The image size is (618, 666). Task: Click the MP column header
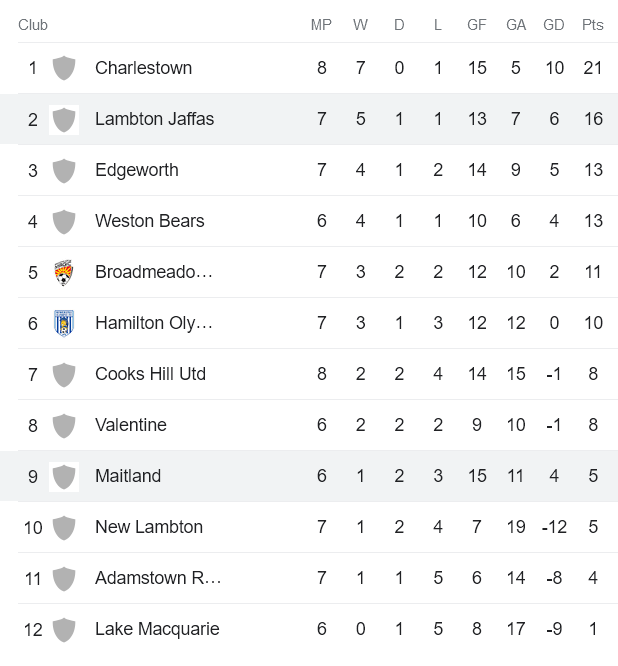pos(321,25)
